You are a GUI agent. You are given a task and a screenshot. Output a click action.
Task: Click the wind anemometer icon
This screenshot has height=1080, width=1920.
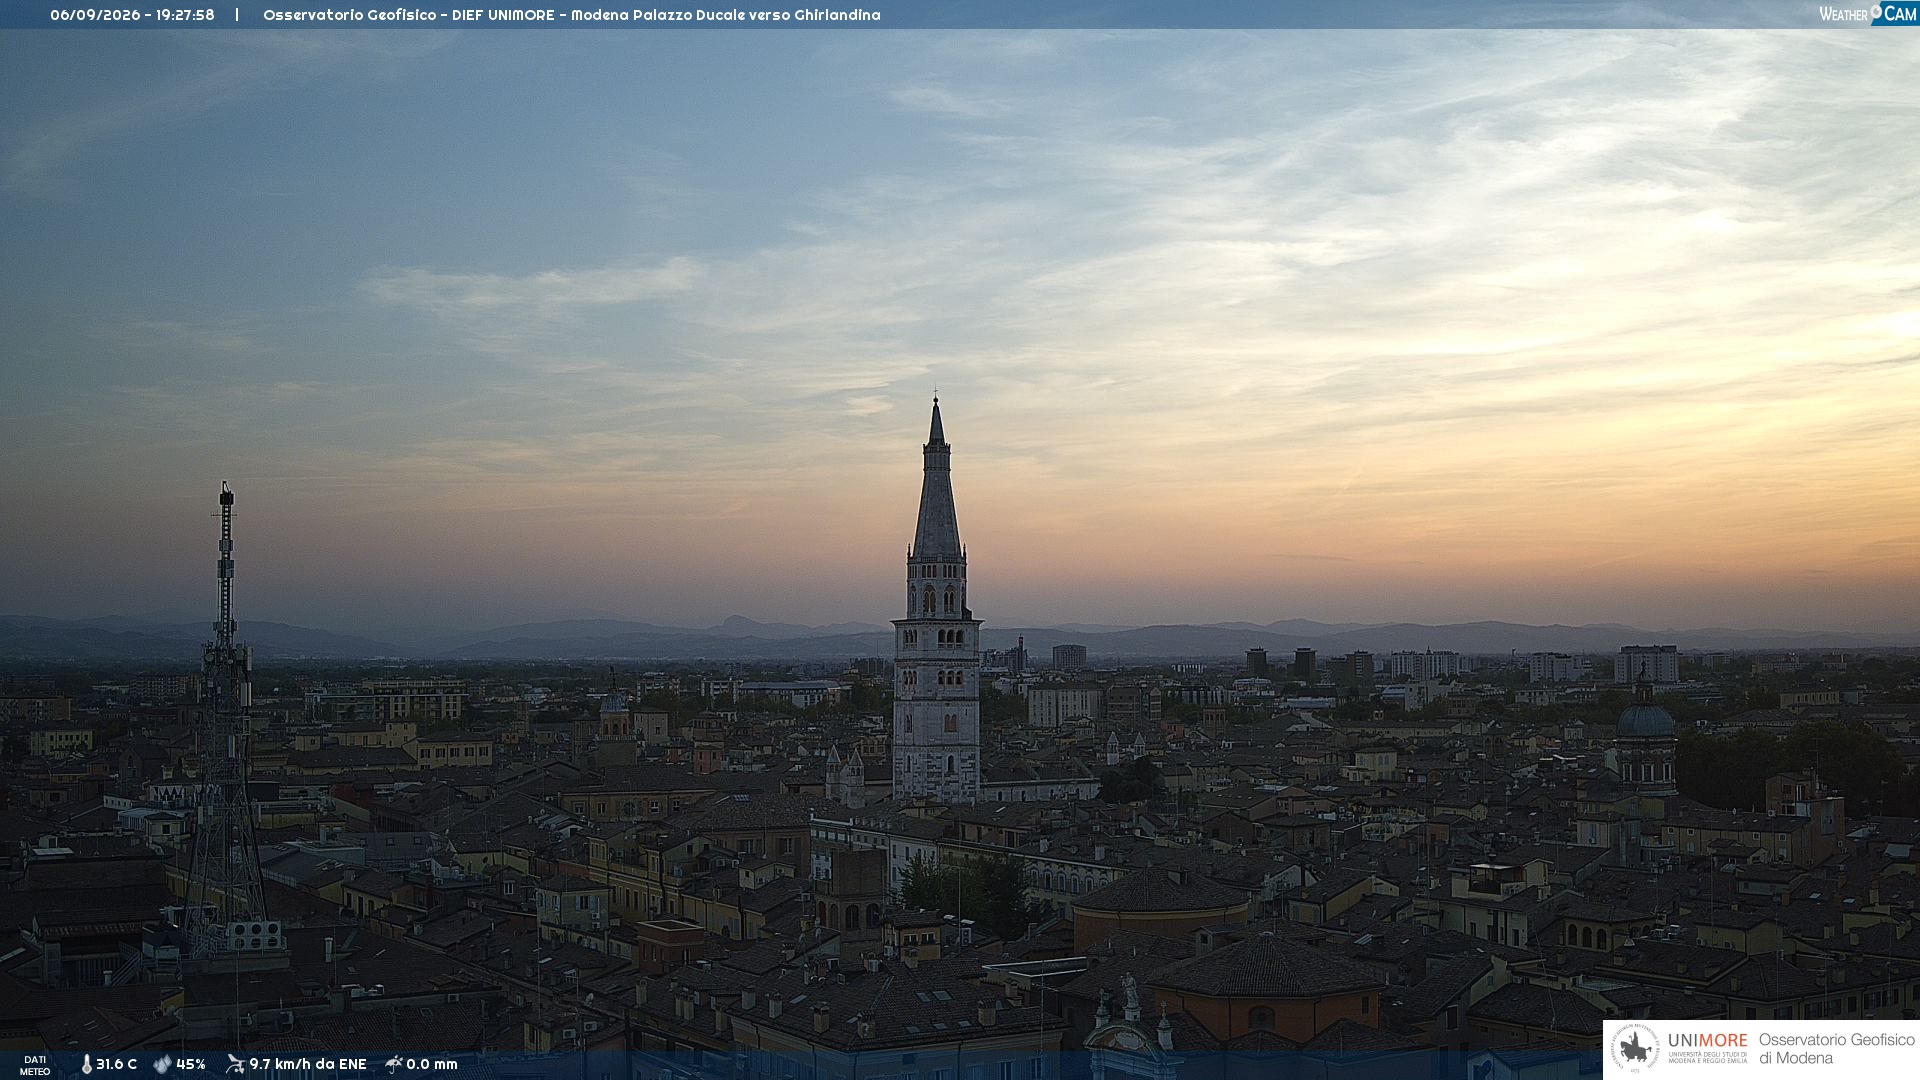[235, 1064]
